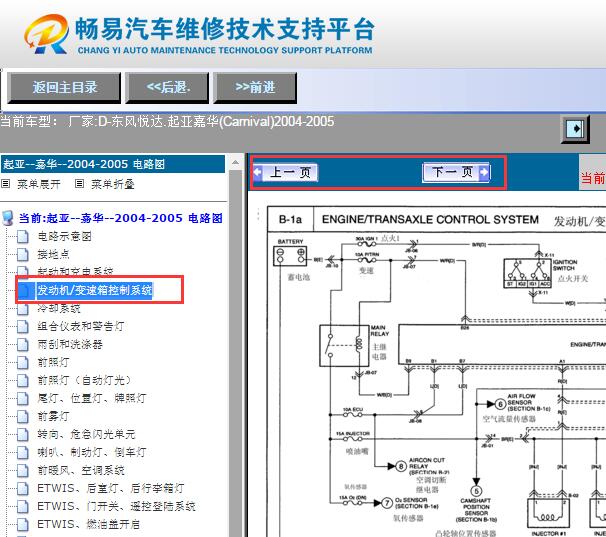606x537 pixels.
Task: Open the 转向、危急闪光单元 tree item
Action: tap(86, 434)
